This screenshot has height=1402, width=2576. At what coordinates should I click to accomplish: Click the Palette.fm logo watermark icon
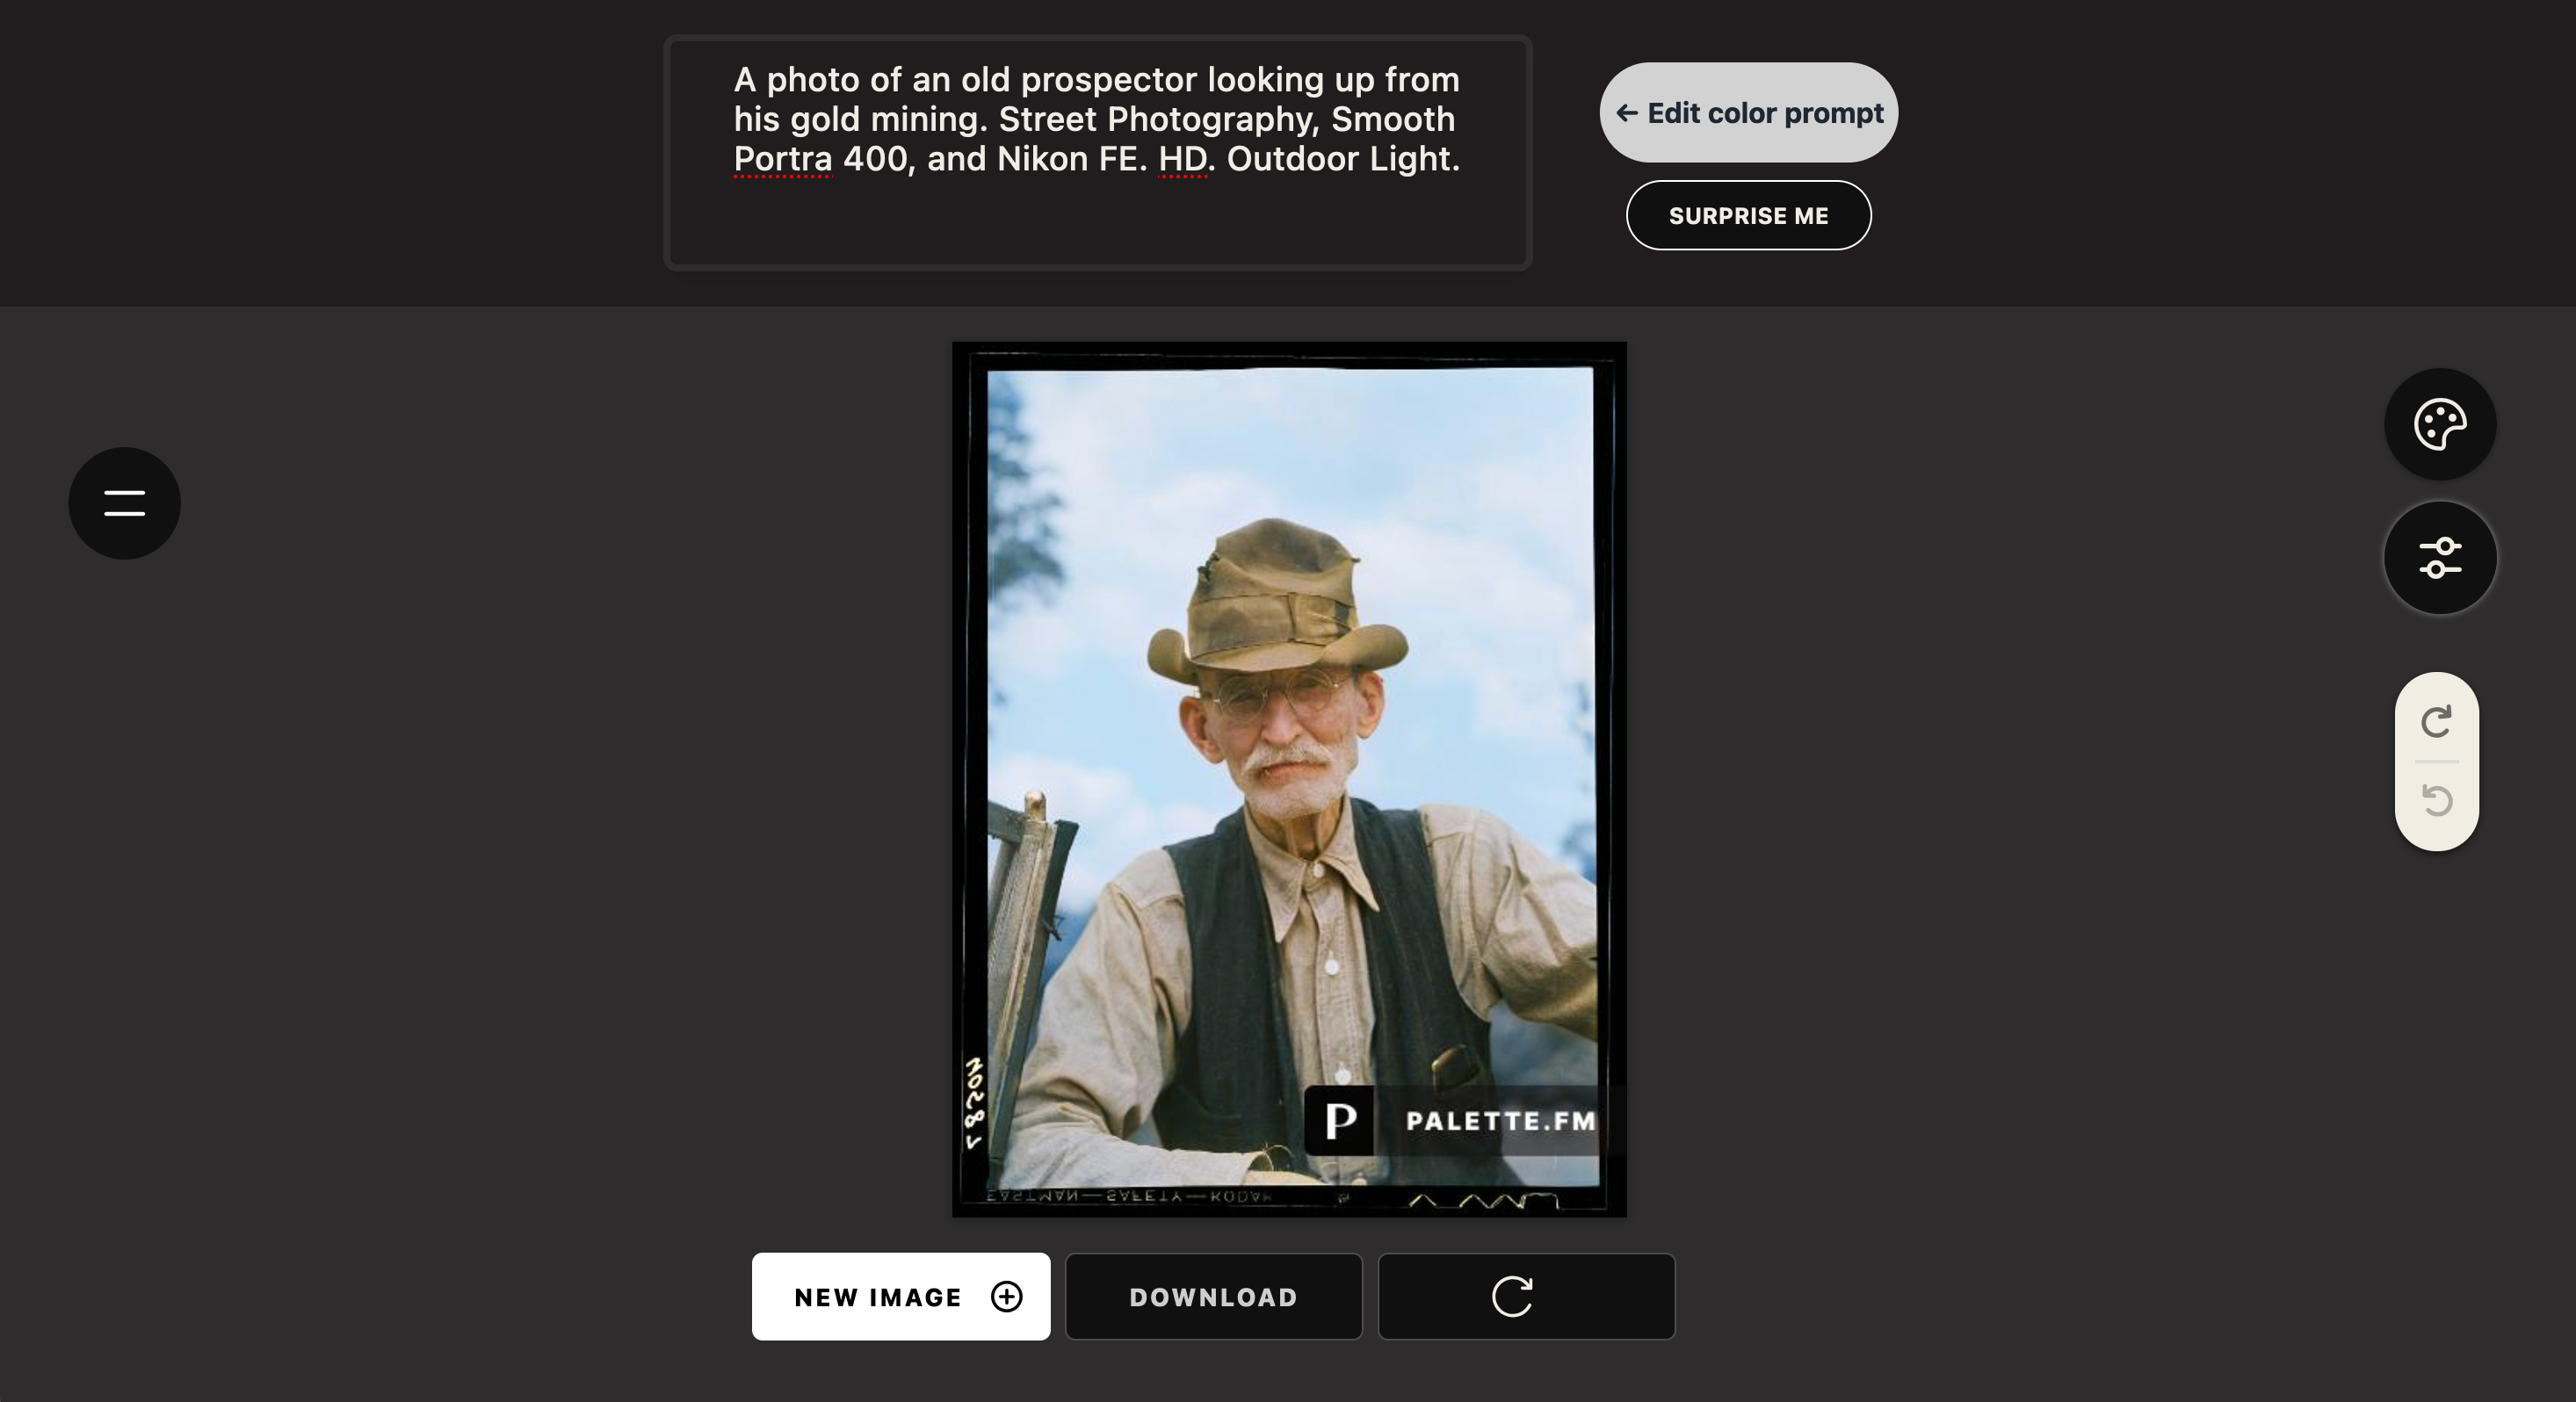[1343, 1121]
